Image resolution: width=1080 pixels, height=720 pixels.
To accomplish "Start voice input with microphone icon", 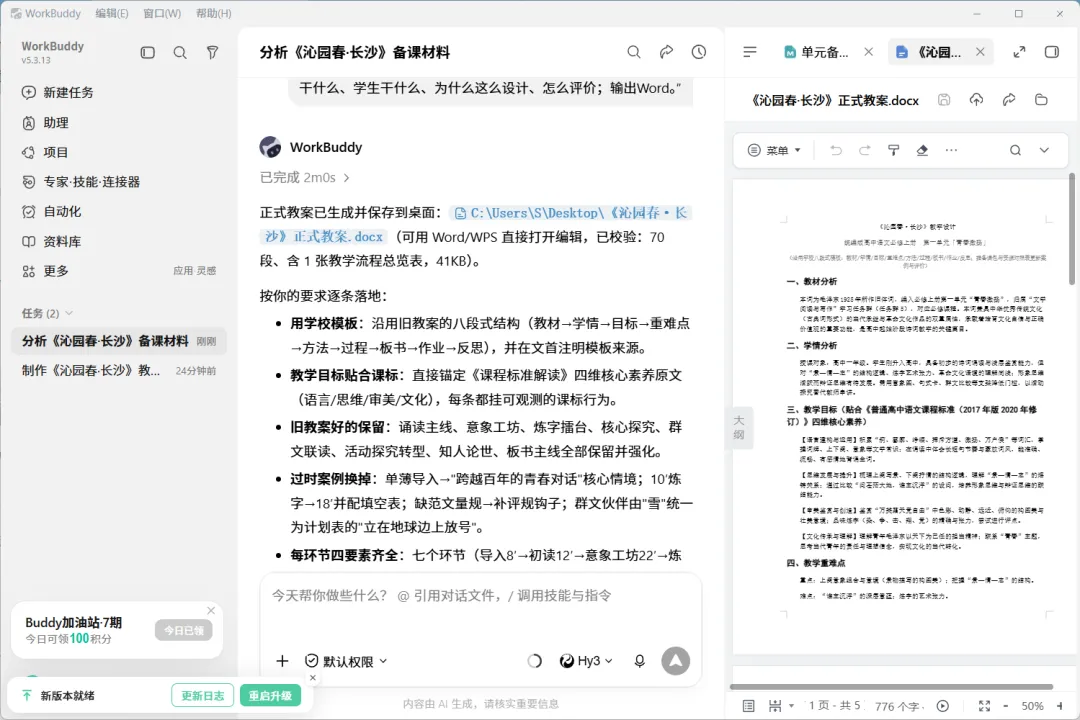I will coord(639,661).
